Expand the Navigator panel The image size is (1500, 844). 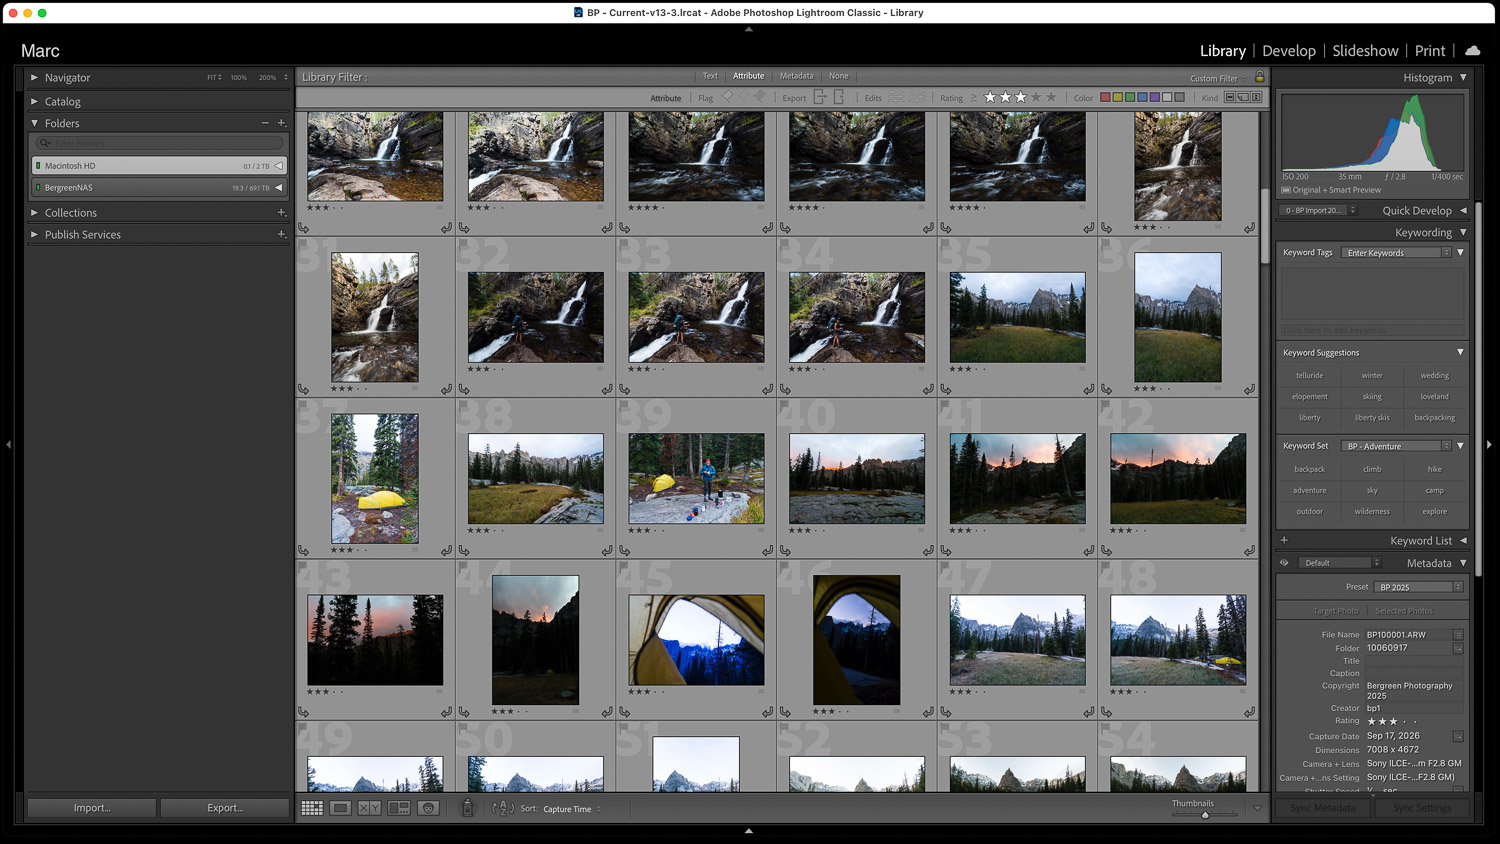click(34, 77)
